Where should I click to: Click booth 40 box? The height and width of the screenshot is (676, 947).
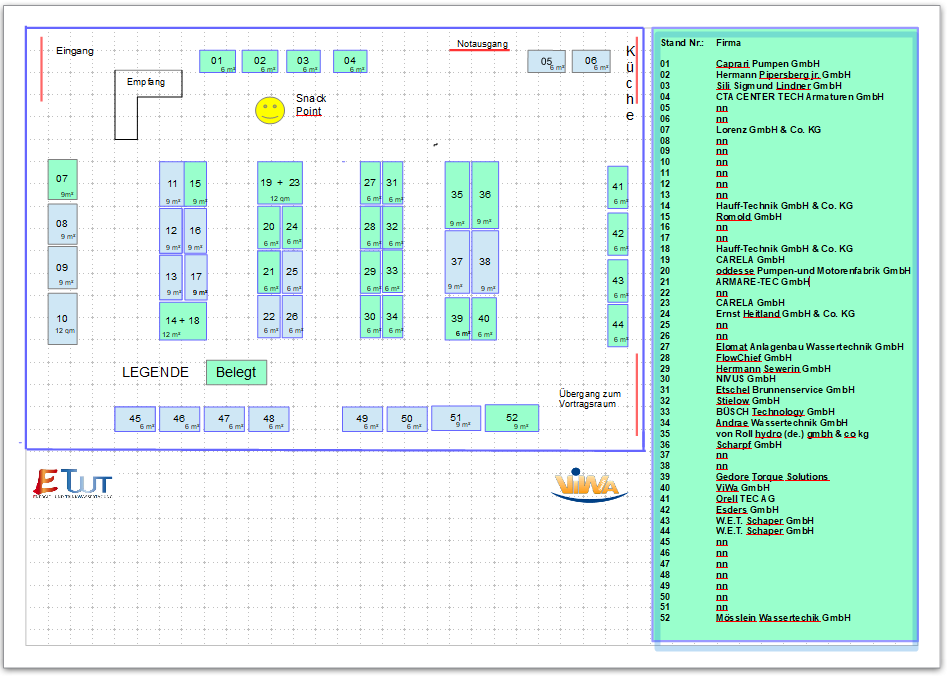coord(484,319)
